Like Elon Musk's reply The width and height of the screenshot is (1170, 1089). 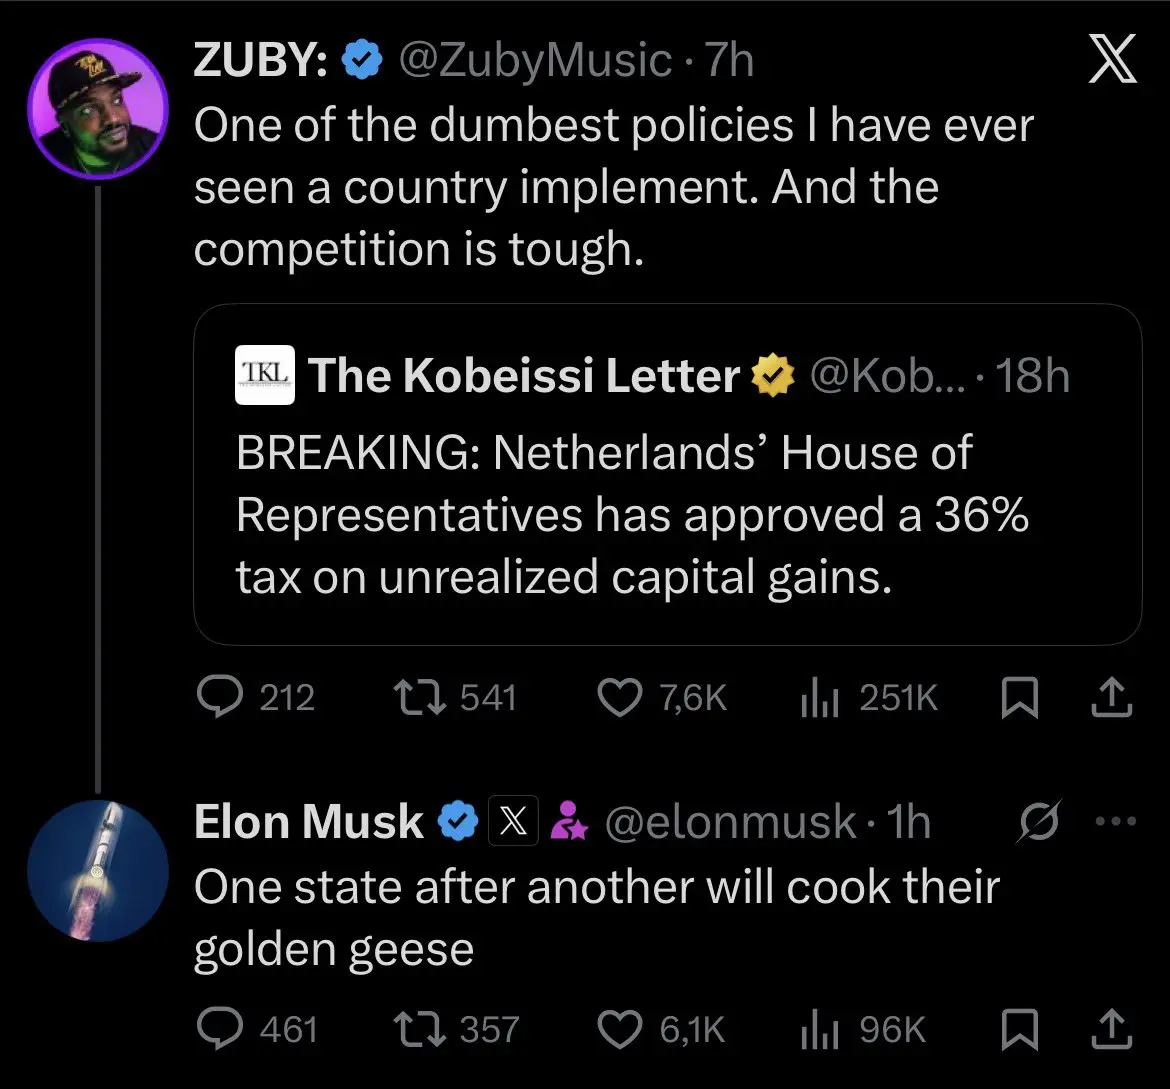620,1028
